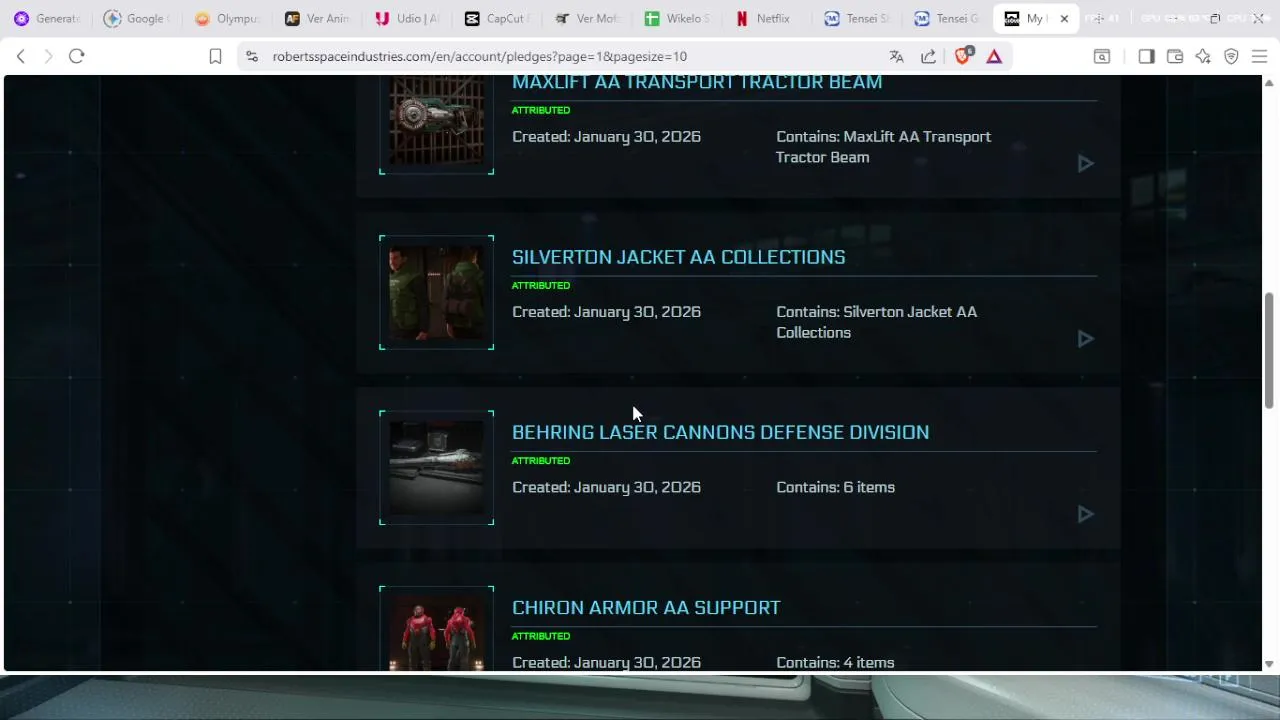
Task: Click 'Contains: MaxLift AA Transport Tractor Beam' text
Action: 884,147
